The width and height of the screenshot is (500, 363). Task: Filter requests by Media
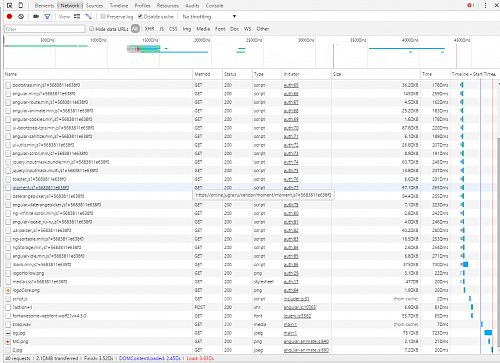point(203,29)
